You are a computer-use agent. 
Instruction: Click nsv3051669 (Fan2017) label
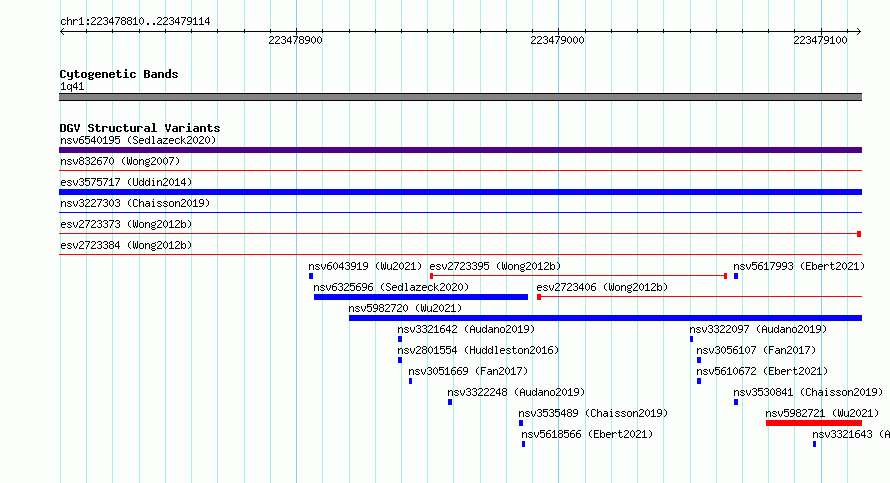[x=468, y=371]
